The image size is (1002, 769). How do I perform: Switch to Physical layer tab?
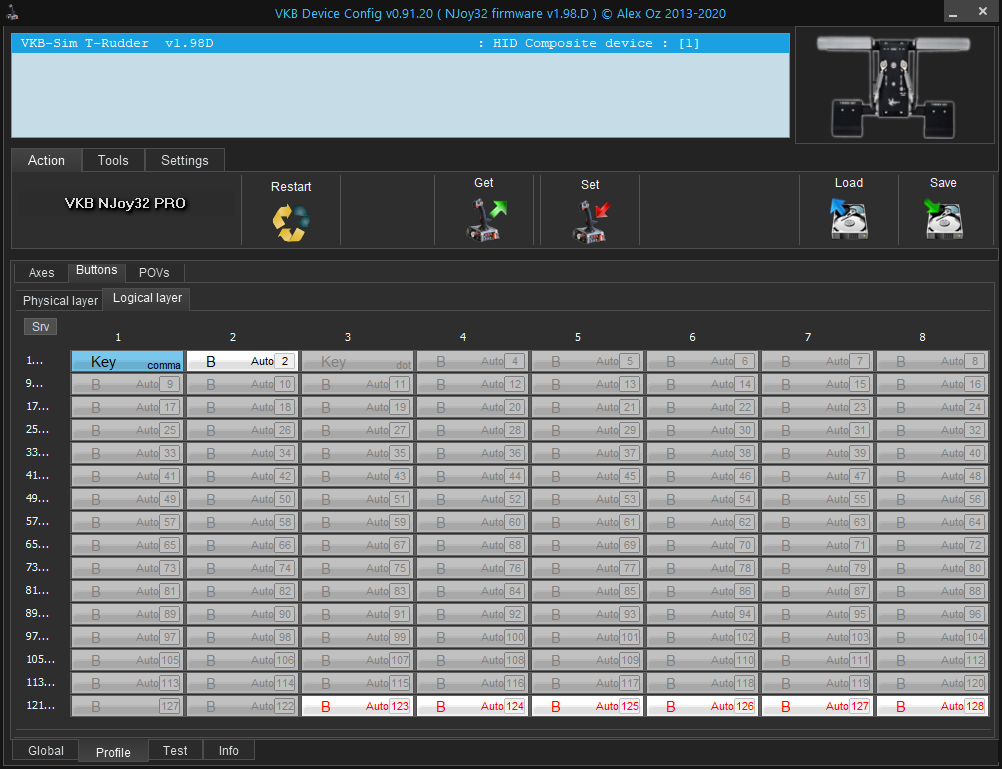coord(60,300)
